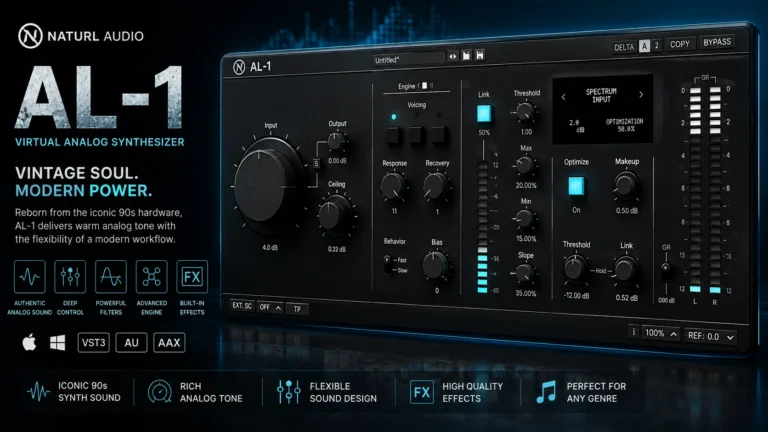Click the Ceiling knob

pyautogui.click(x=335, y=214)
